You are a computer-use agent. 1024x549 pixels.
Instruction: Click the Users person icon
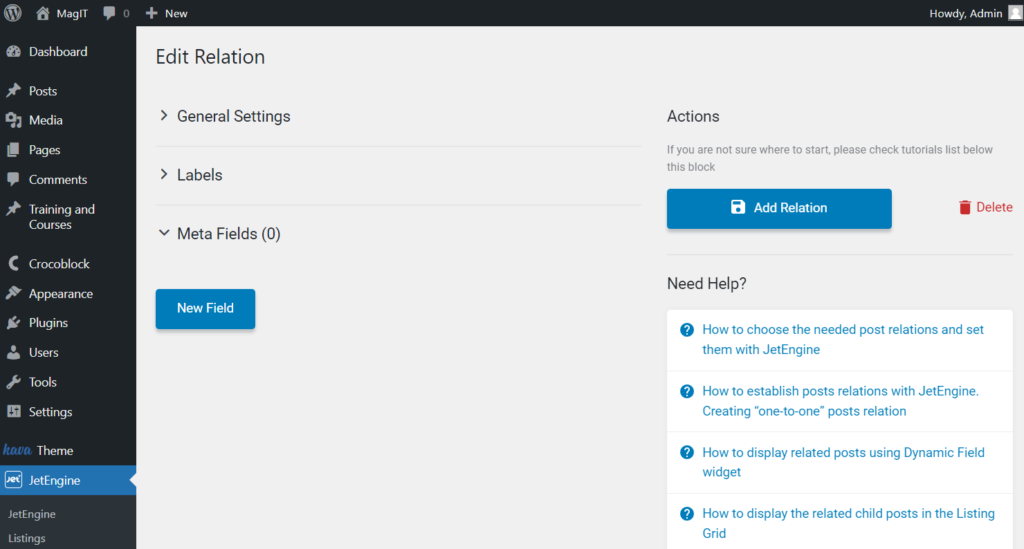pos(14,353)
